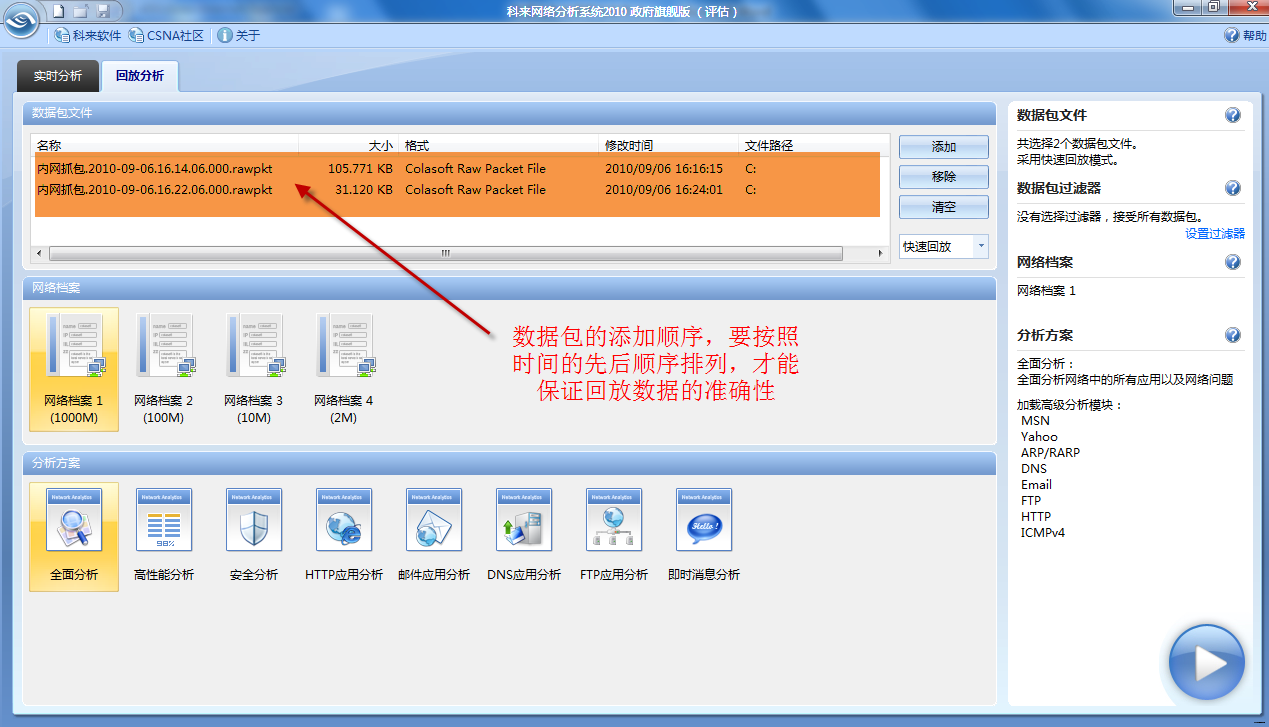Sort by the 格式 column header

point(499,146)
